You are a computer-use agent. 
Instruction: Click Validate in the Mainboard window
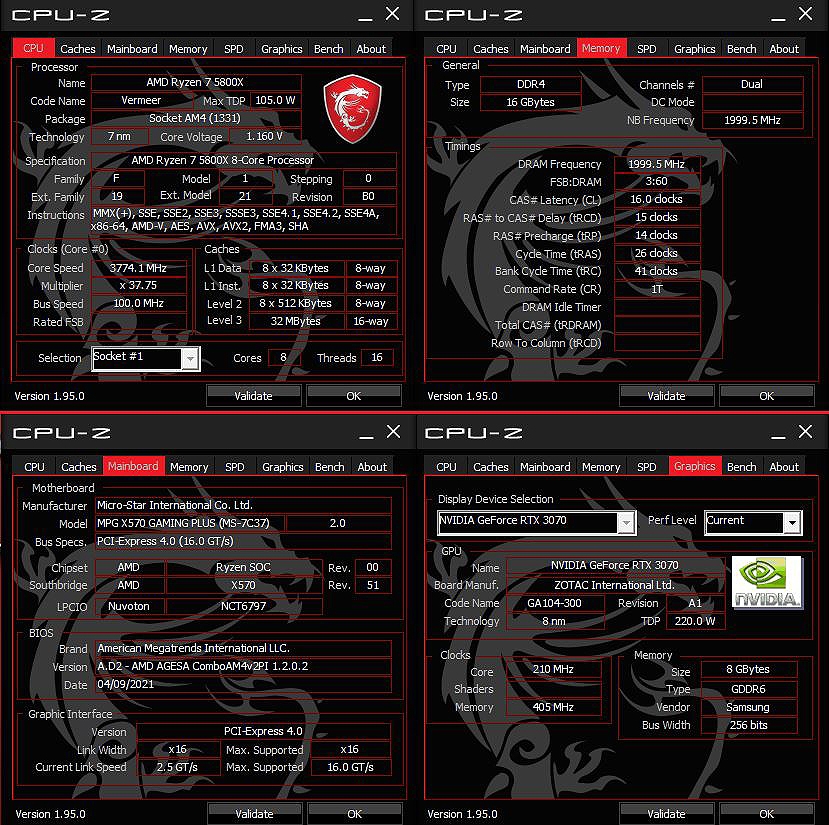(x=254, y=814)
